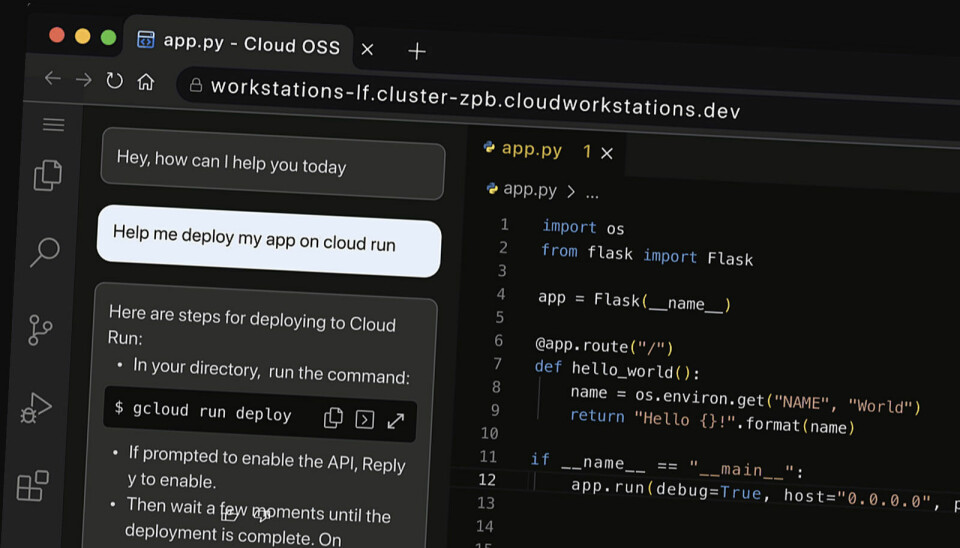Click the browser forward arrow
This screenshot has height=548, width=960.
[x=83, y=80]
